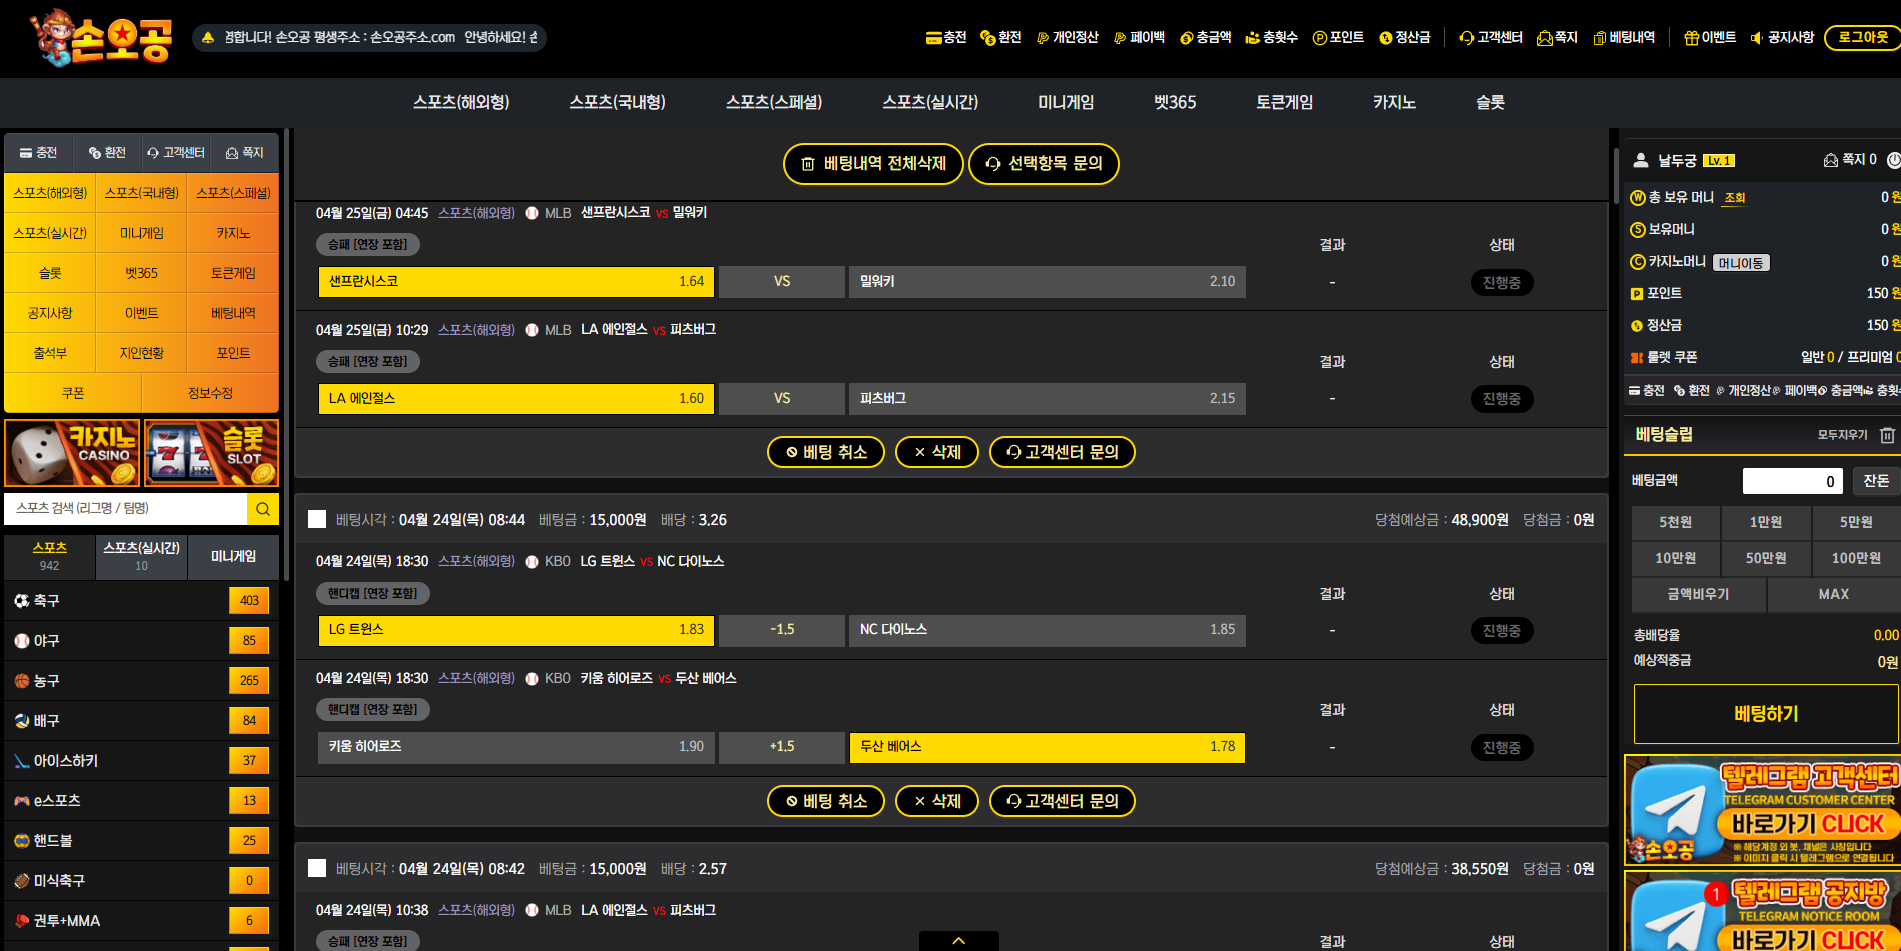The height and width of the screenshot is (951, 1901).
Task: Open the 카지노 CASINO dice banner
Action: (x=72, y=453)
